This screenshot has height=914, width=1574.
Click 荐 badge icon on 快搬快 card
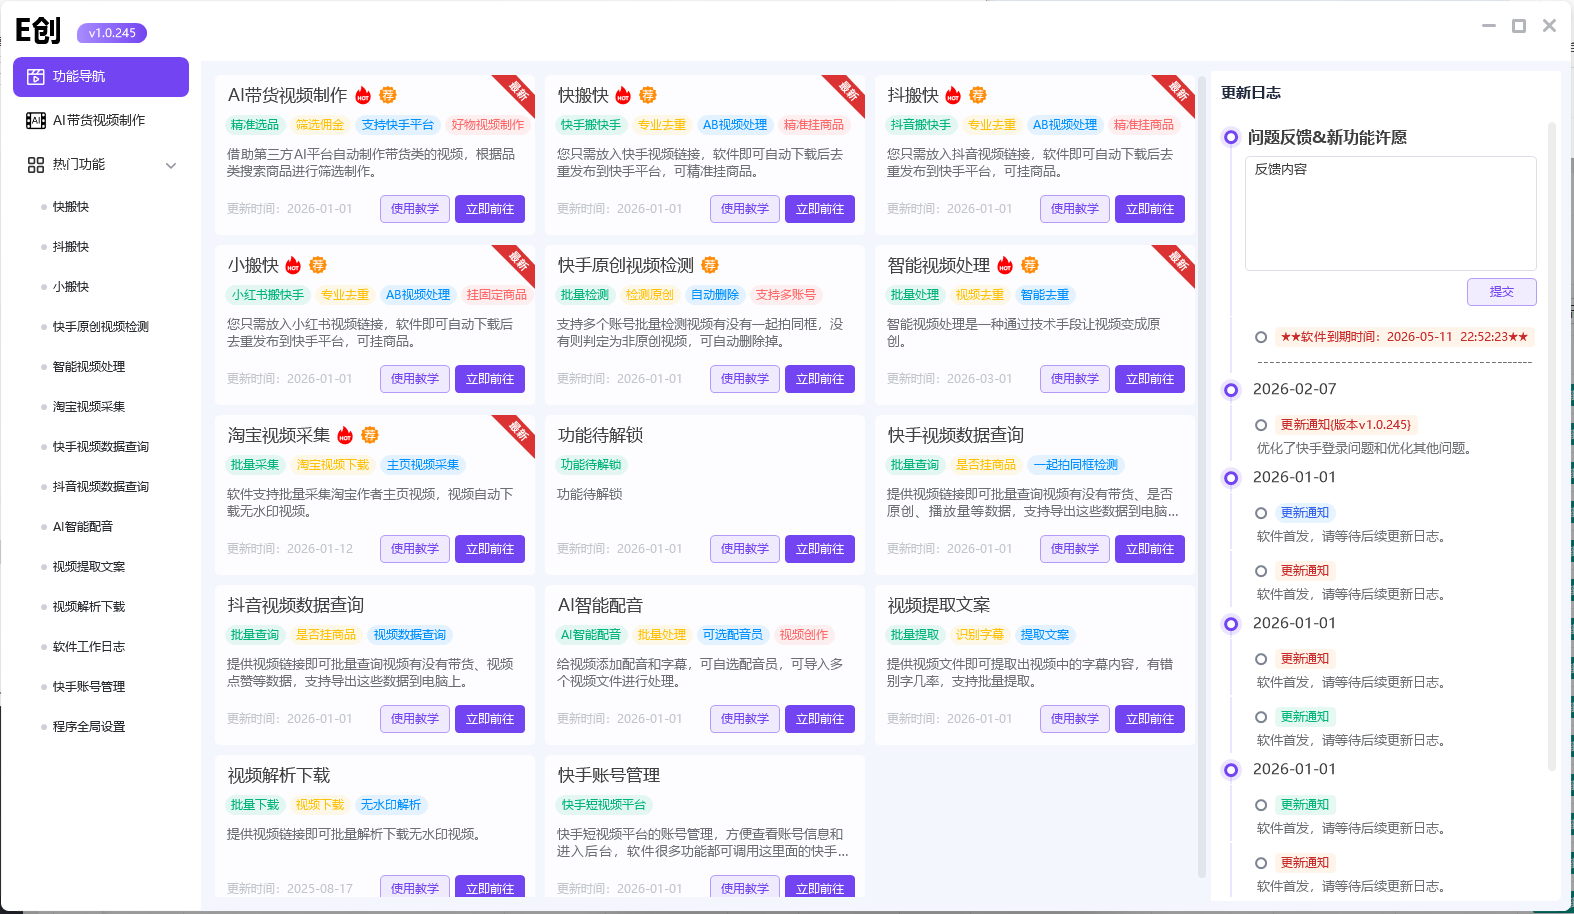[x=648, y=95]
